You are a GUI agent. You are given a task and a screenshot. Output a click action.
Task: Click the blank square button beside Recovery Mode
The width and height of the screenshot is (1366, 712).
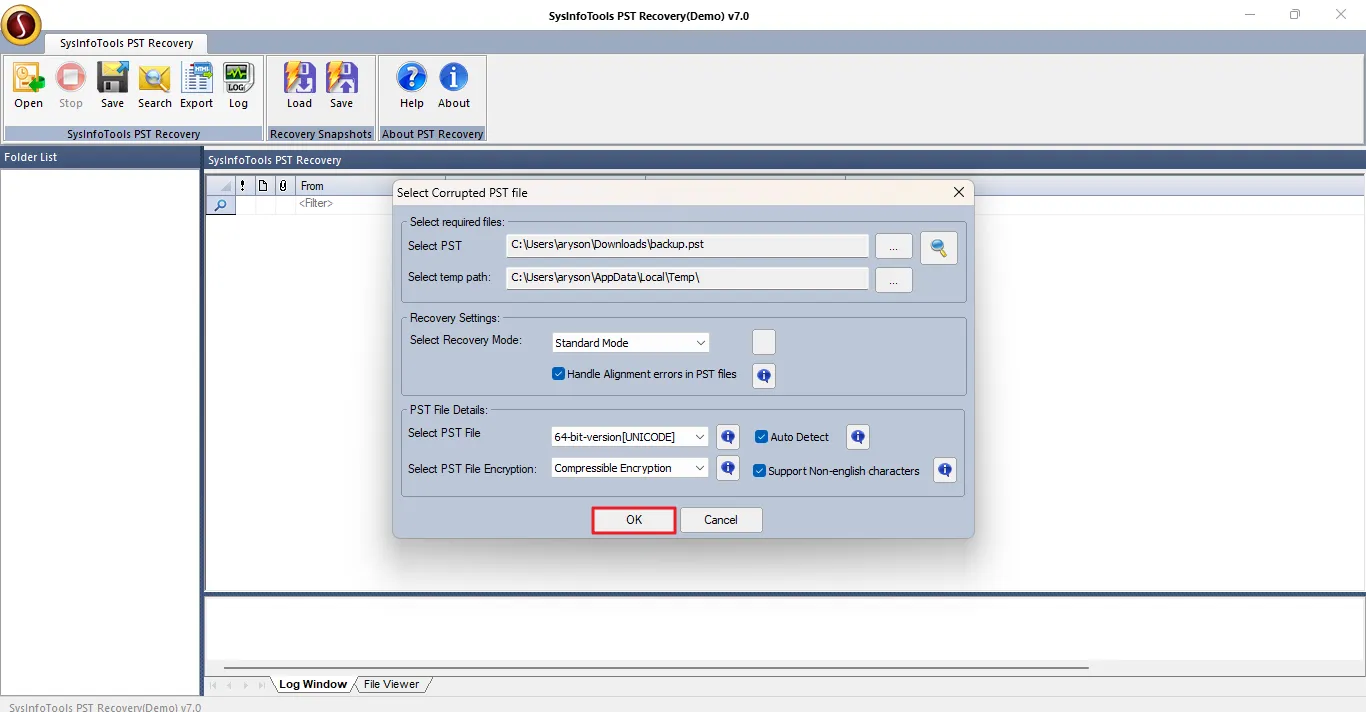click(x=764, y=342)
